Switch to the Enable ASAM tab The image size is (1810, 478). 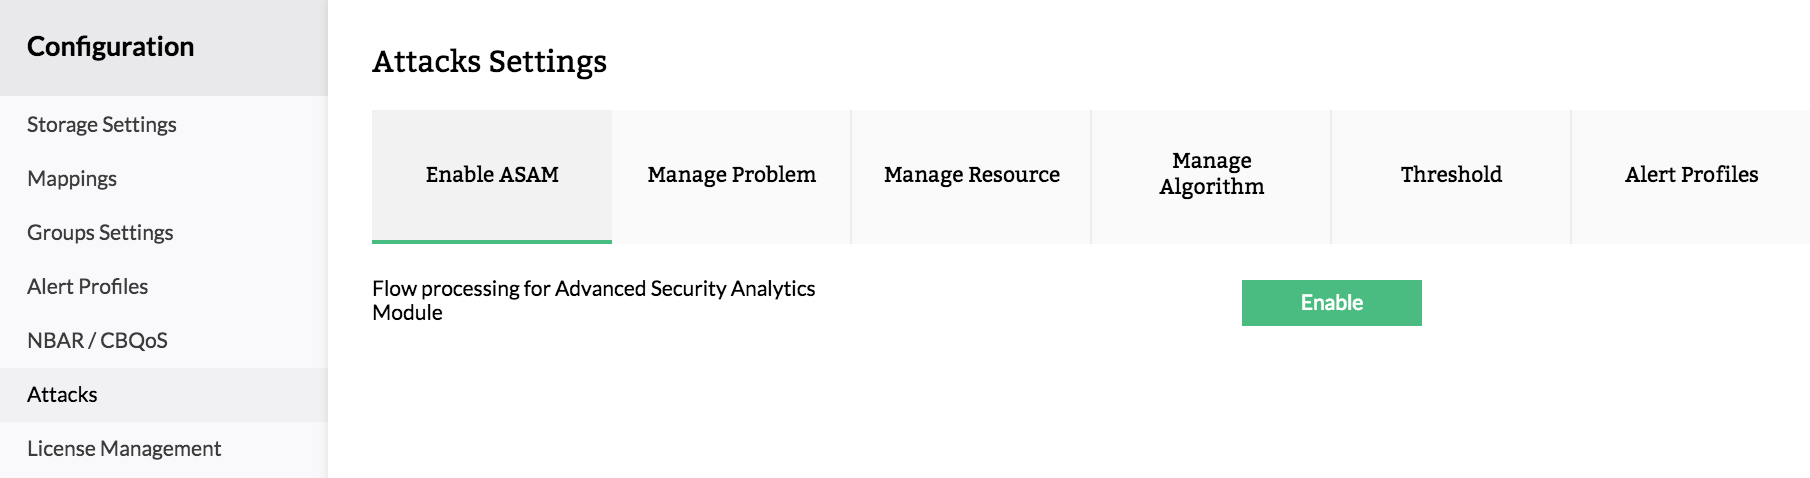(x=492, y=175)
